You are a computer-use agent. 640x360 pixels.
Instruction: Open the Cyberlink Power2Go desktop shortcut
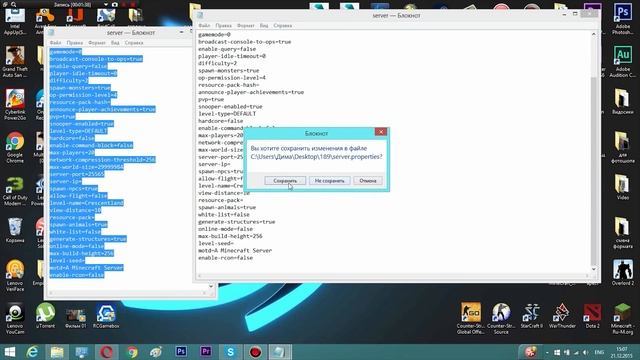point(15,104)
